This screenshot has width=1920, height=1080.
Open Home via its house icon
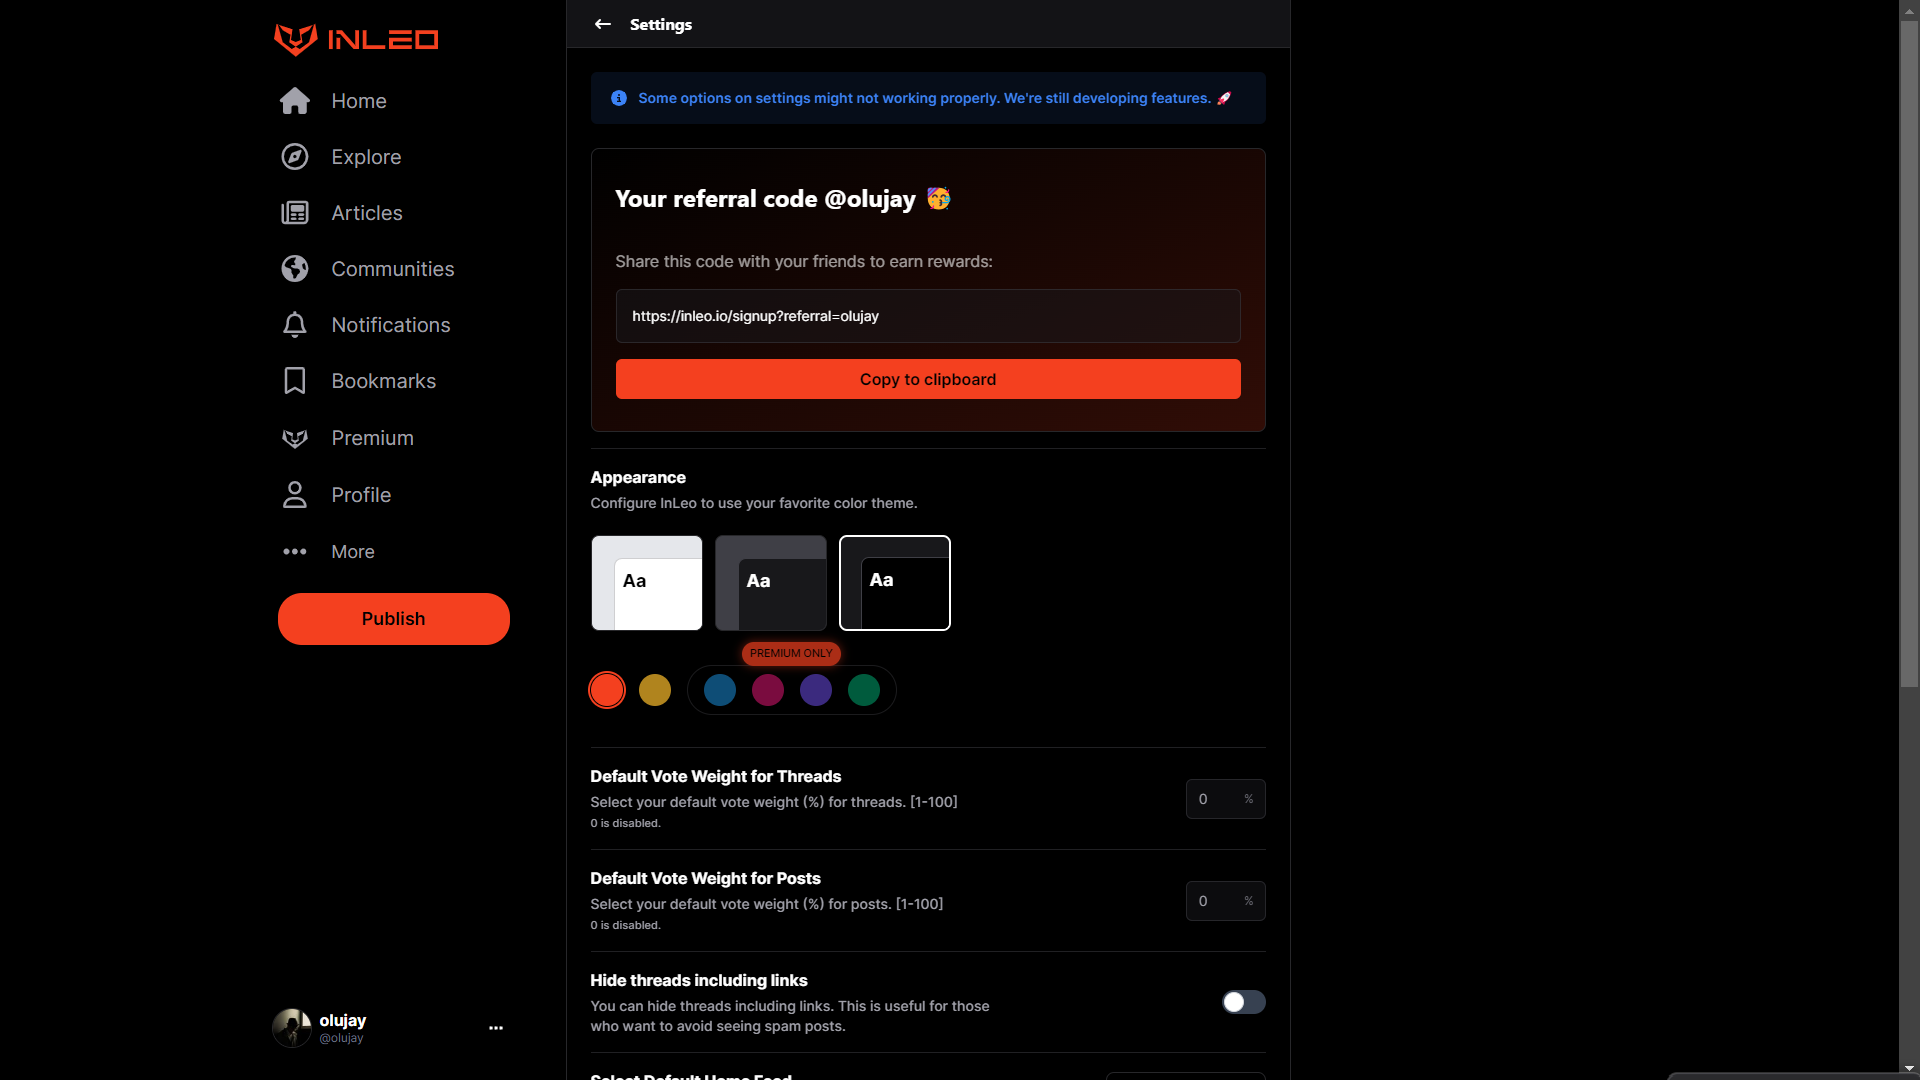point(295,101)
